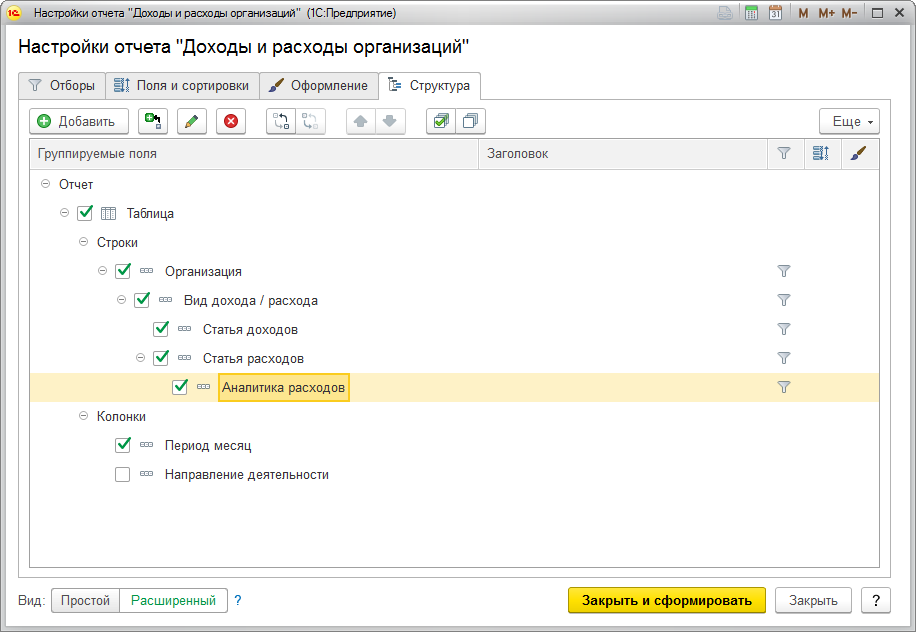
Task: Uncheck the Таблица checkbox
Action: click(x=85, y=213)
